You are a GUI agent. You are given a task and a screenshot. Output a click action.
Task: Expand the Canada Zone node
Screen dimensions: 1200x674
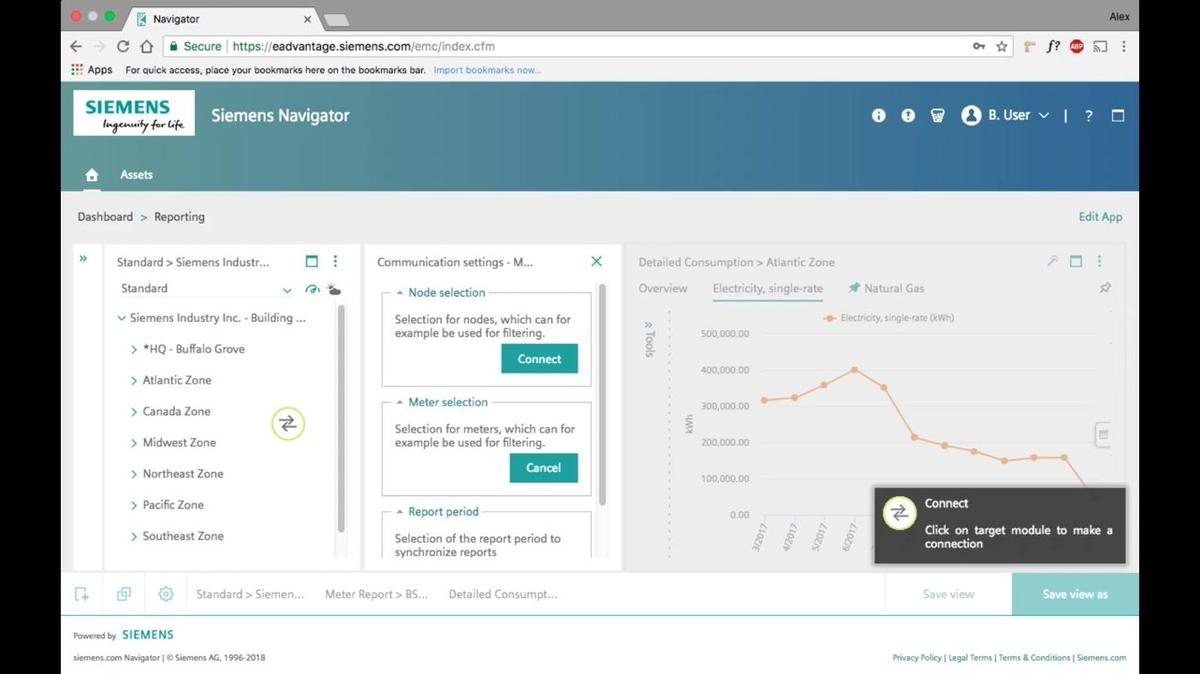point(134,411)
